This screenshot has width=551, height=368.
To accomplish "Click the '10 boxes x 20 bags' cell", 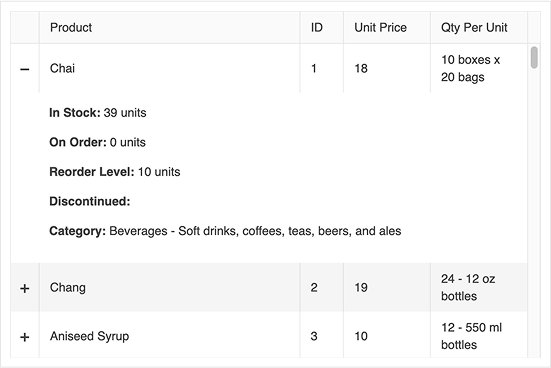I will (x=479, y=68).
